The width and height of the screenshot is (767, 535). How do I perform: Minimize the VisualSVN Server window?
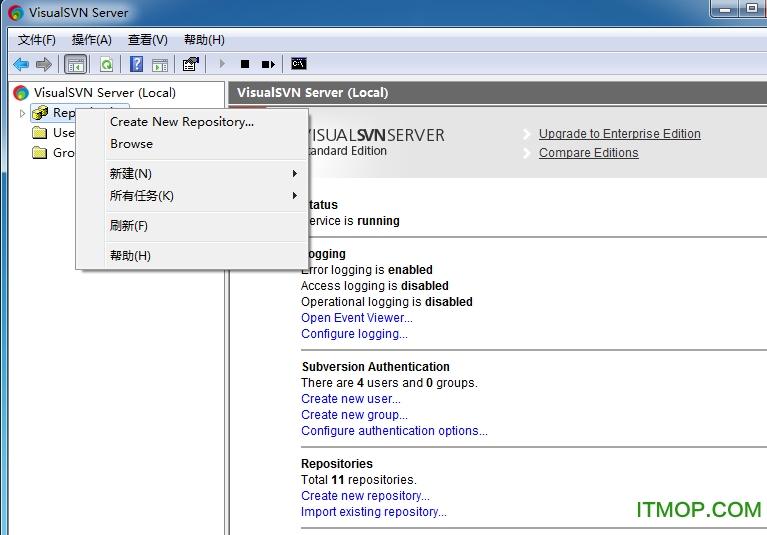[725, 9]
